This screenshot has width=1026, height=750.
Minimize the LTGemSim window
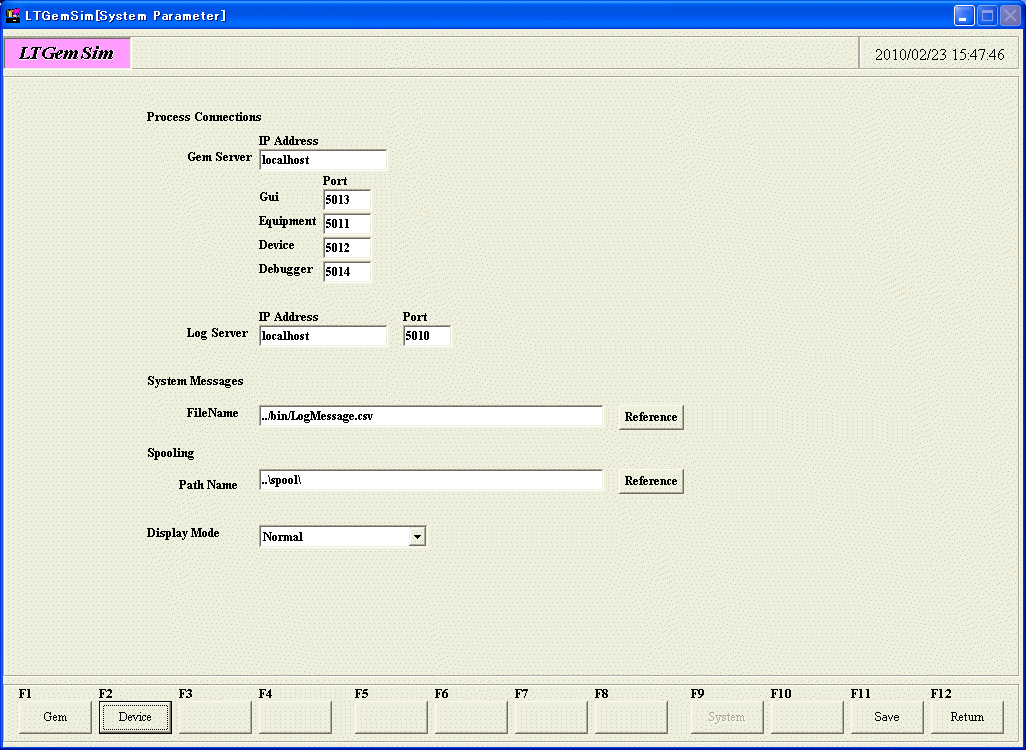click(963, 15)
